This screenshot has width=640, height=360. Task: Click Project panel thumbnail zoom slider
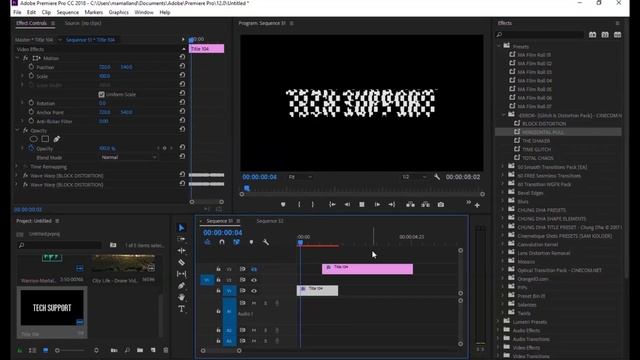point(71,350)
